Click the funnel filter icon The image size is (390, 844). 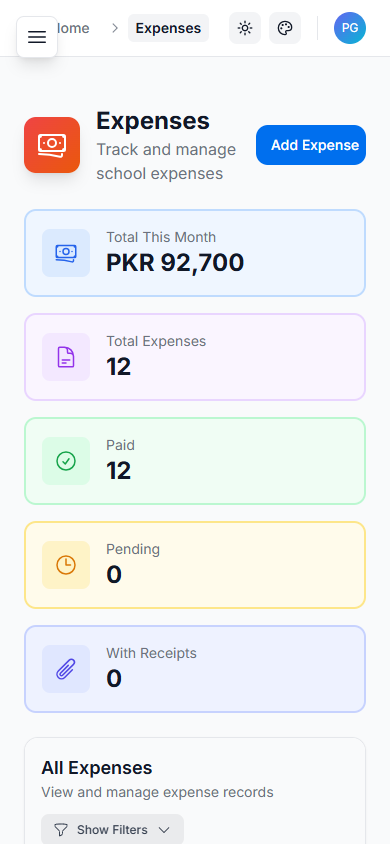tap(61, 830)
